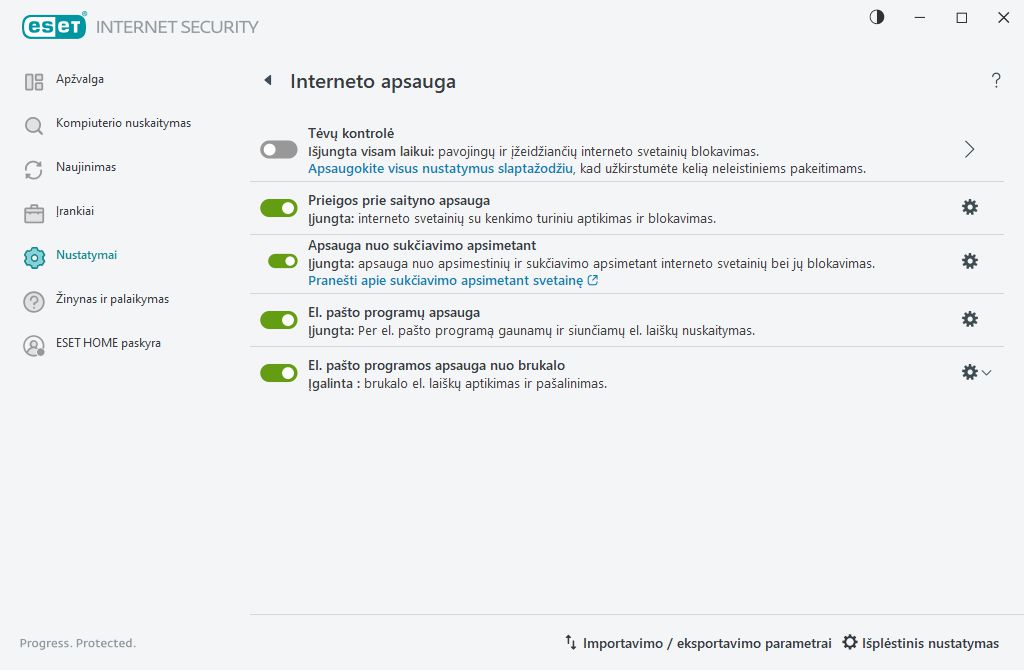Open gear for El. pašto programų apsauga
The width and height of the screenshot is (1024, 670).
[969, 318]
